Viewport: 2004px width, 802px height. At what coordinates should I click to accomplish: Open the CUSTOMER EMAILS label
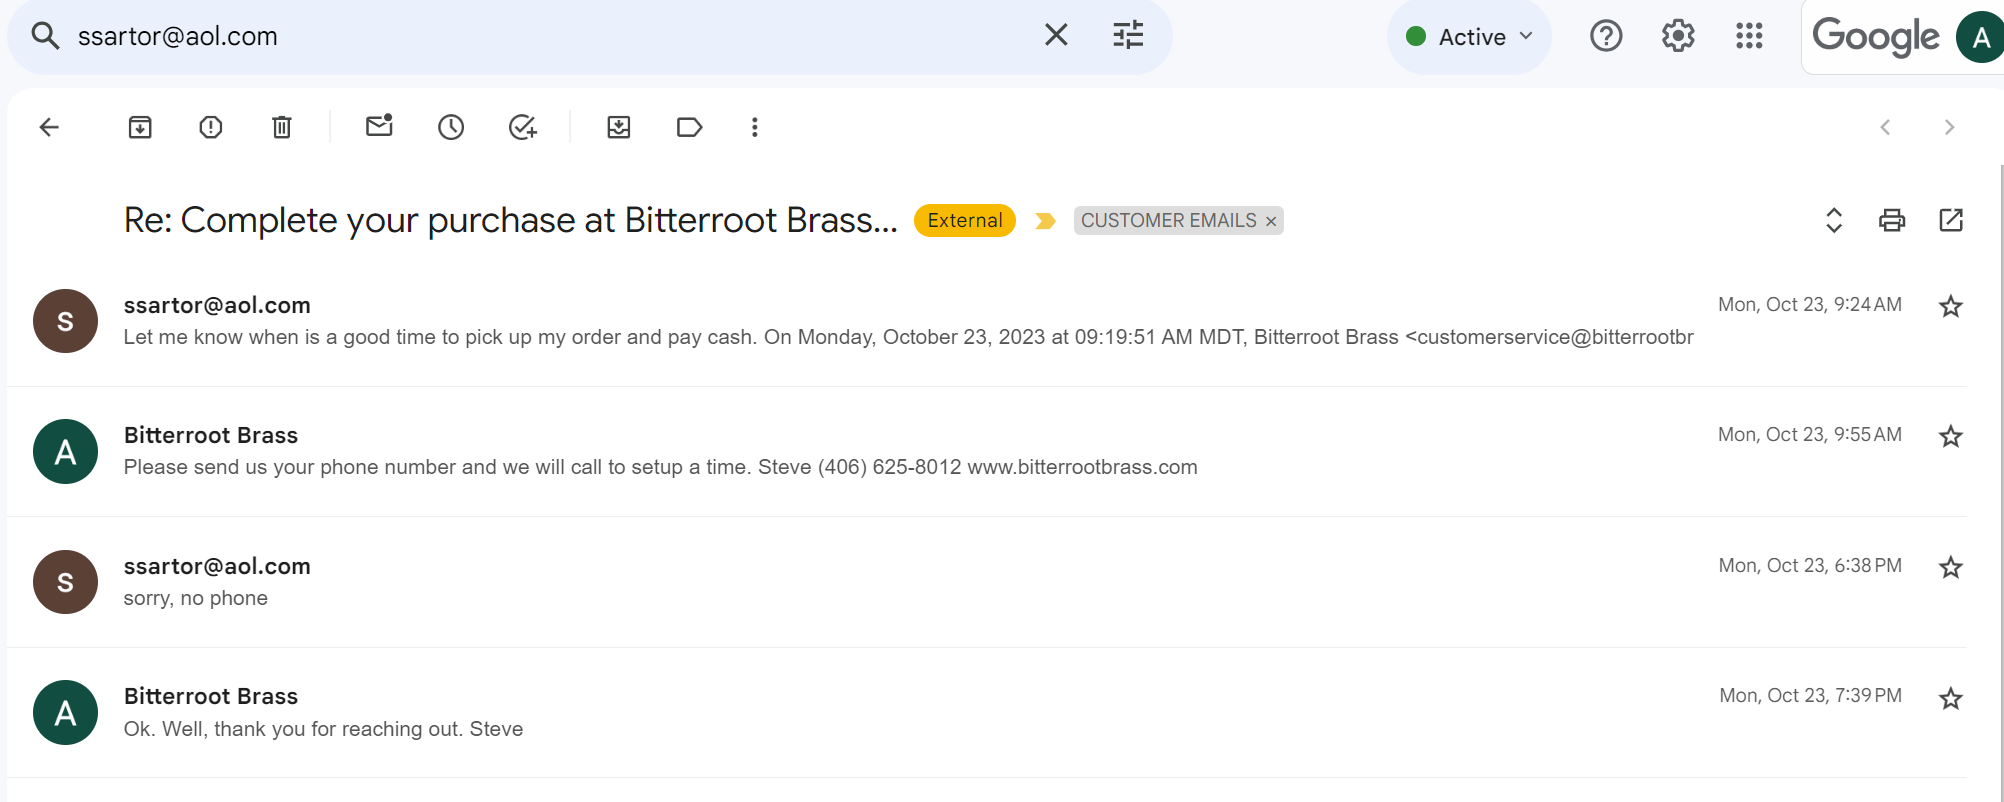pyautogui.click(x=1168, y=220)
